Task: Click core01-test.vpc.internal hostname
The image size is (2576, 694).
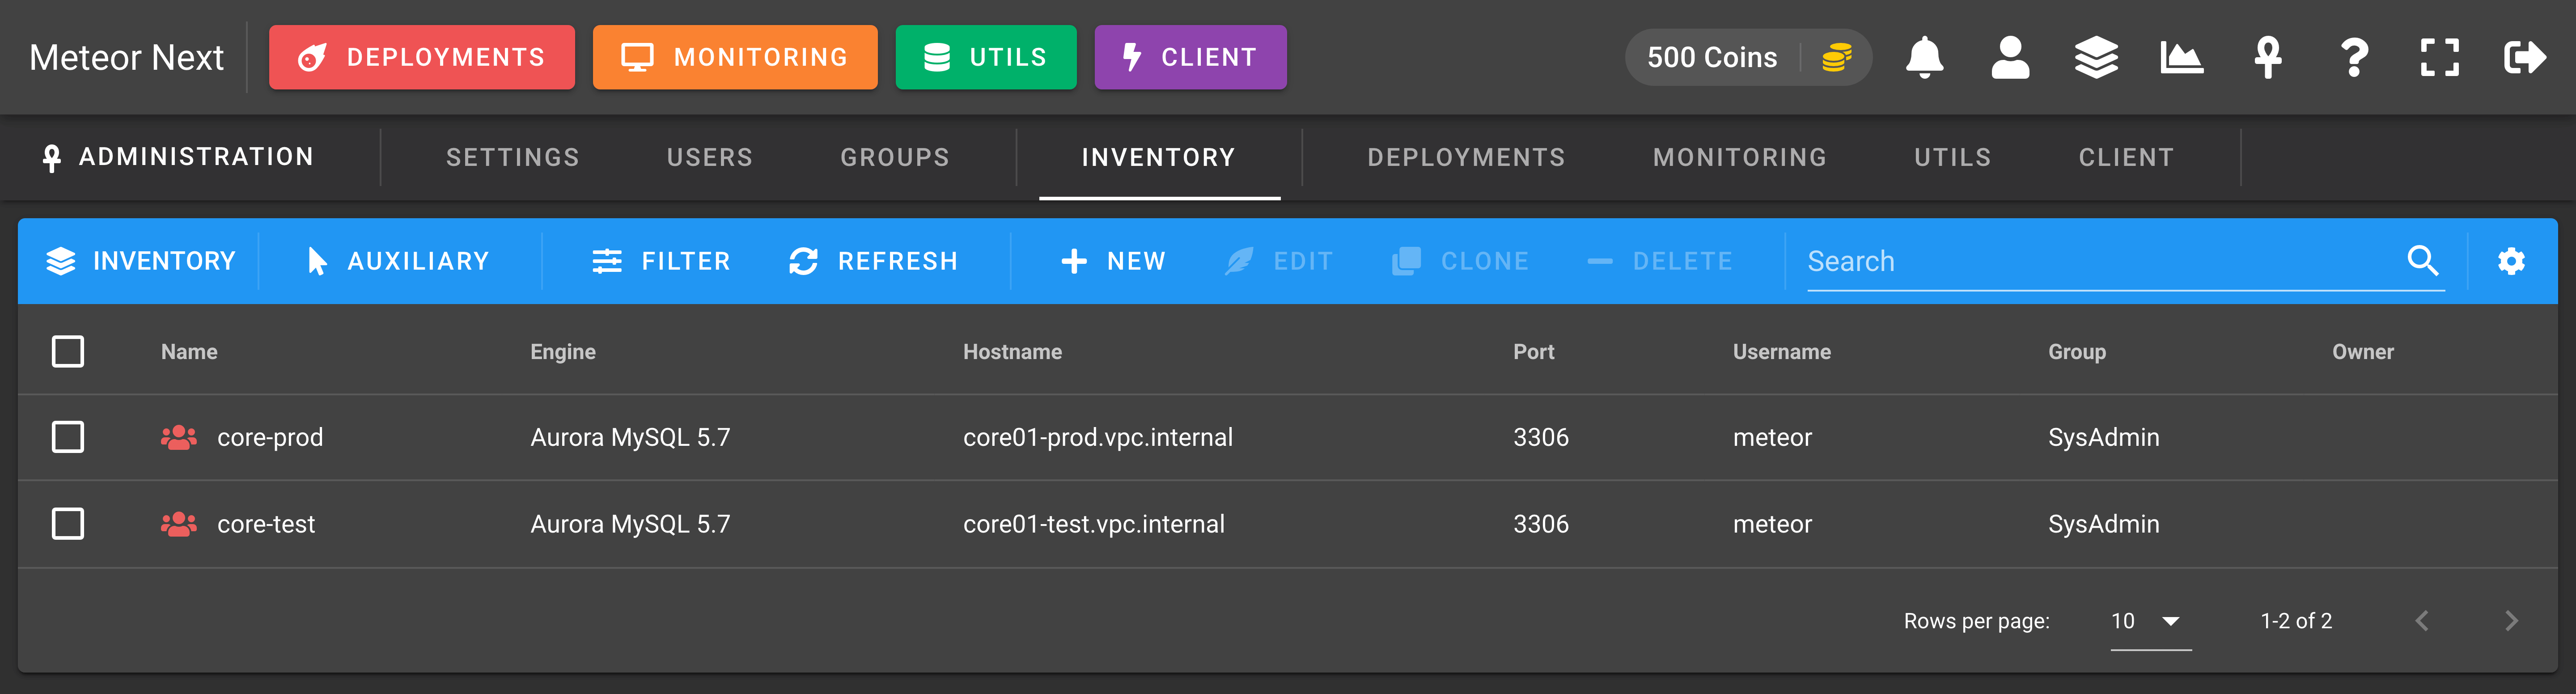Action: tap(1094, 524)
